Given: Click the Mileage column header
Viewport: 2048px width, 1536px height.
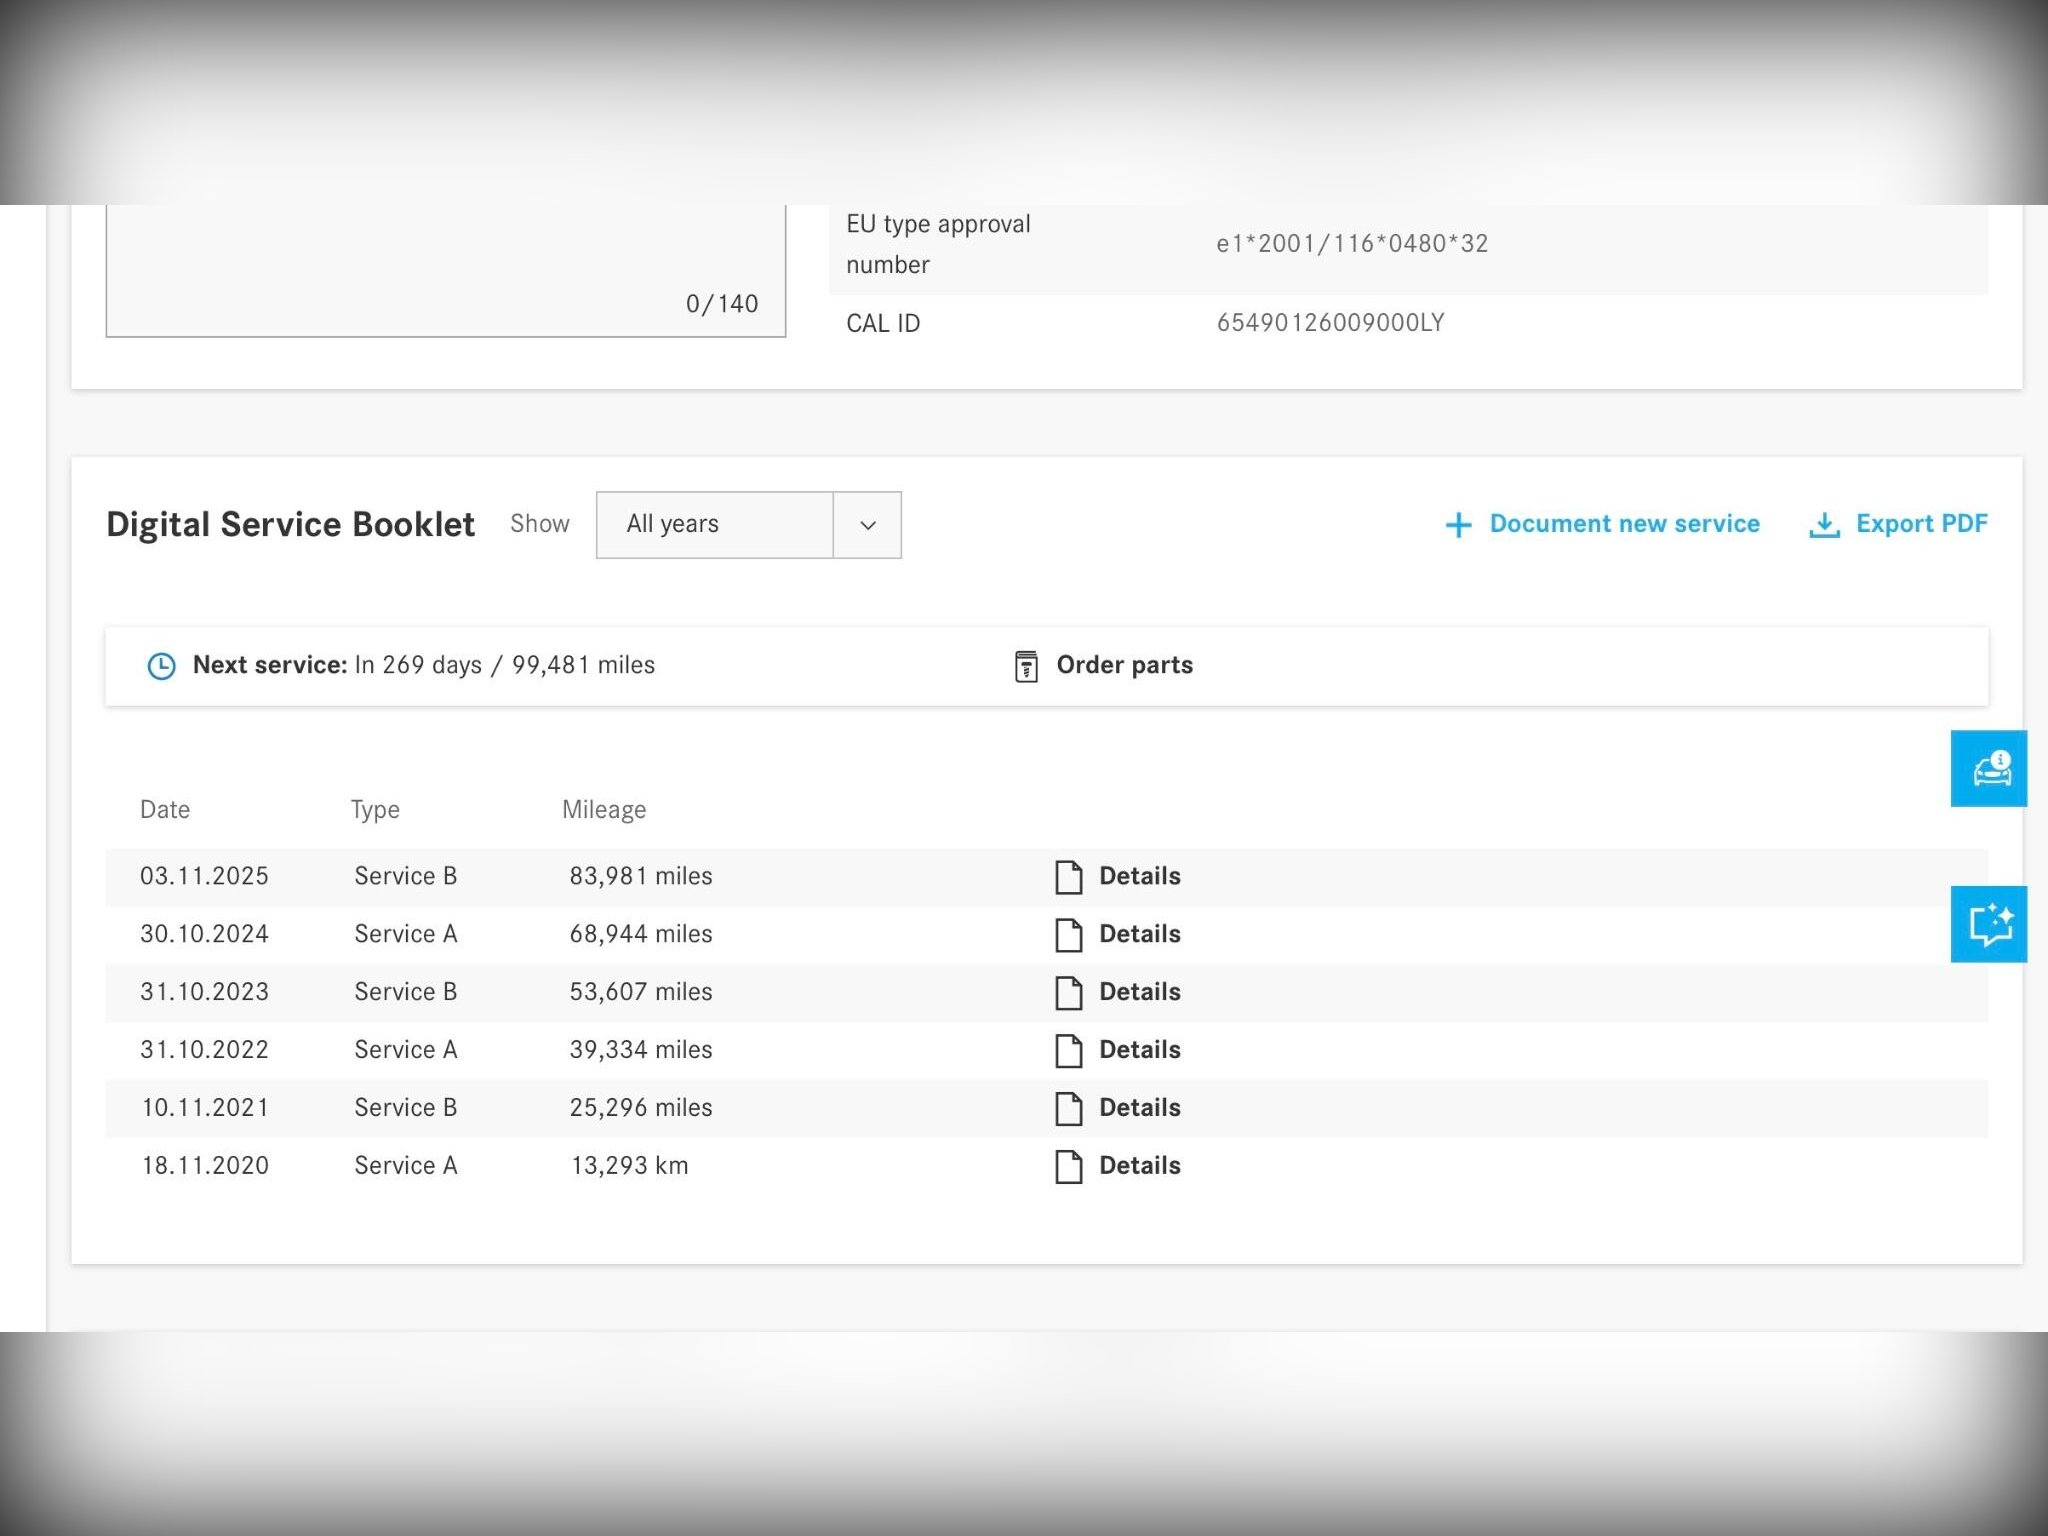Looking at the screenshot, I should 604,810.
